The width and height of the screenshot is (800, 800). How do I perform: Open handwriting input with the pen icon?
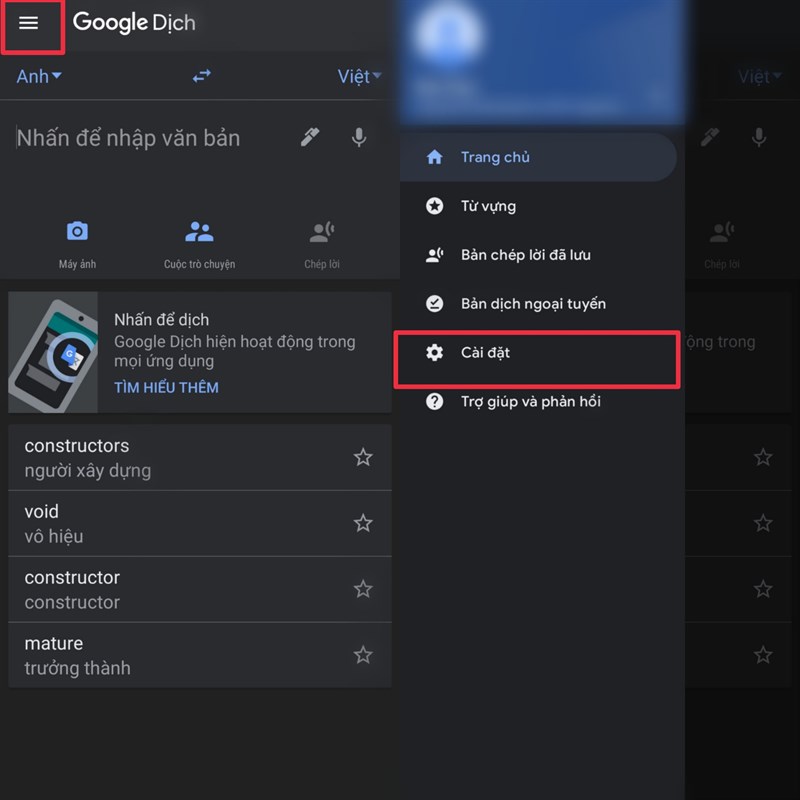click(x=310, y=137)
